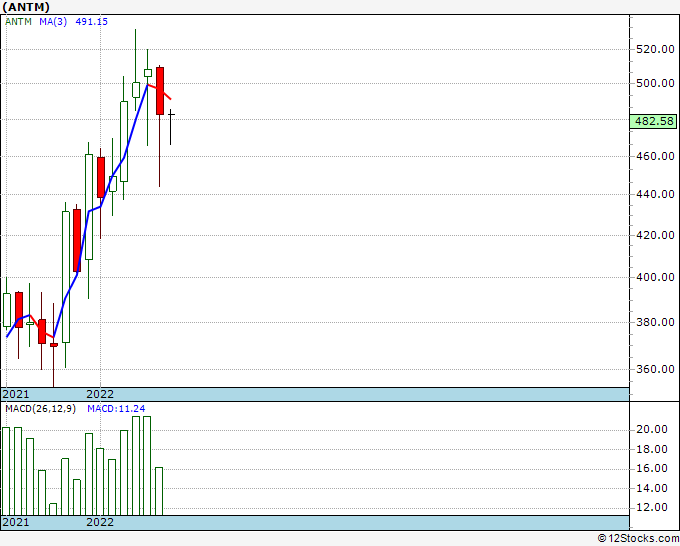Click the 20.00 MACD axis label
This screenshot has width=680, height=546.
[x=651, y=429]
